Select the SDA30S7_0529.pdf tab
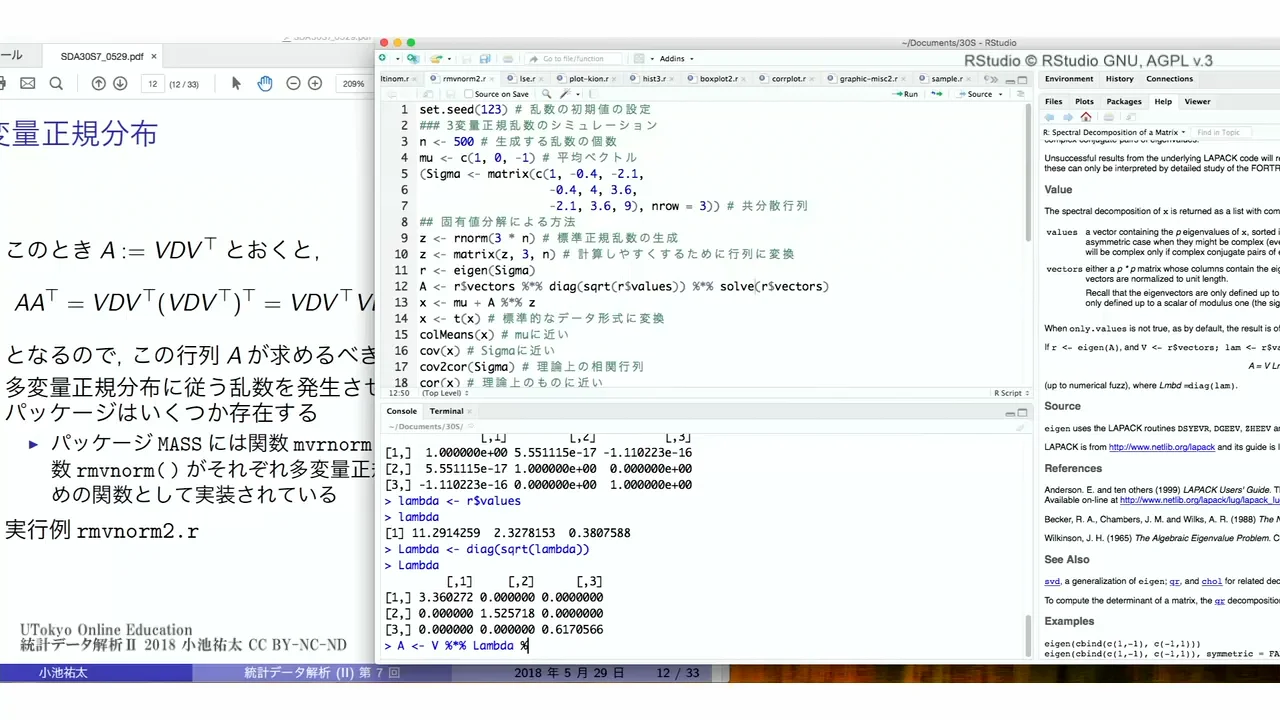The width and height of the screenshot is (1280, 720). pyautogui.click(x=101, y=57)
